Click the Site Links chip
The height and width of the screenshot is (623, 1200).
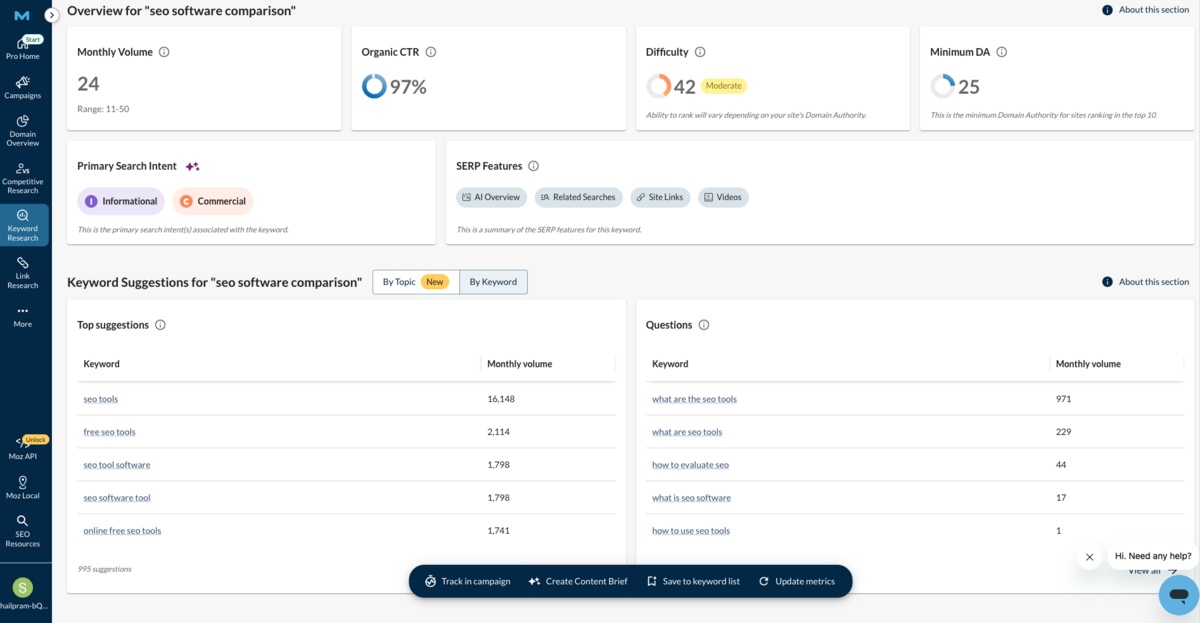pos(660,197)
